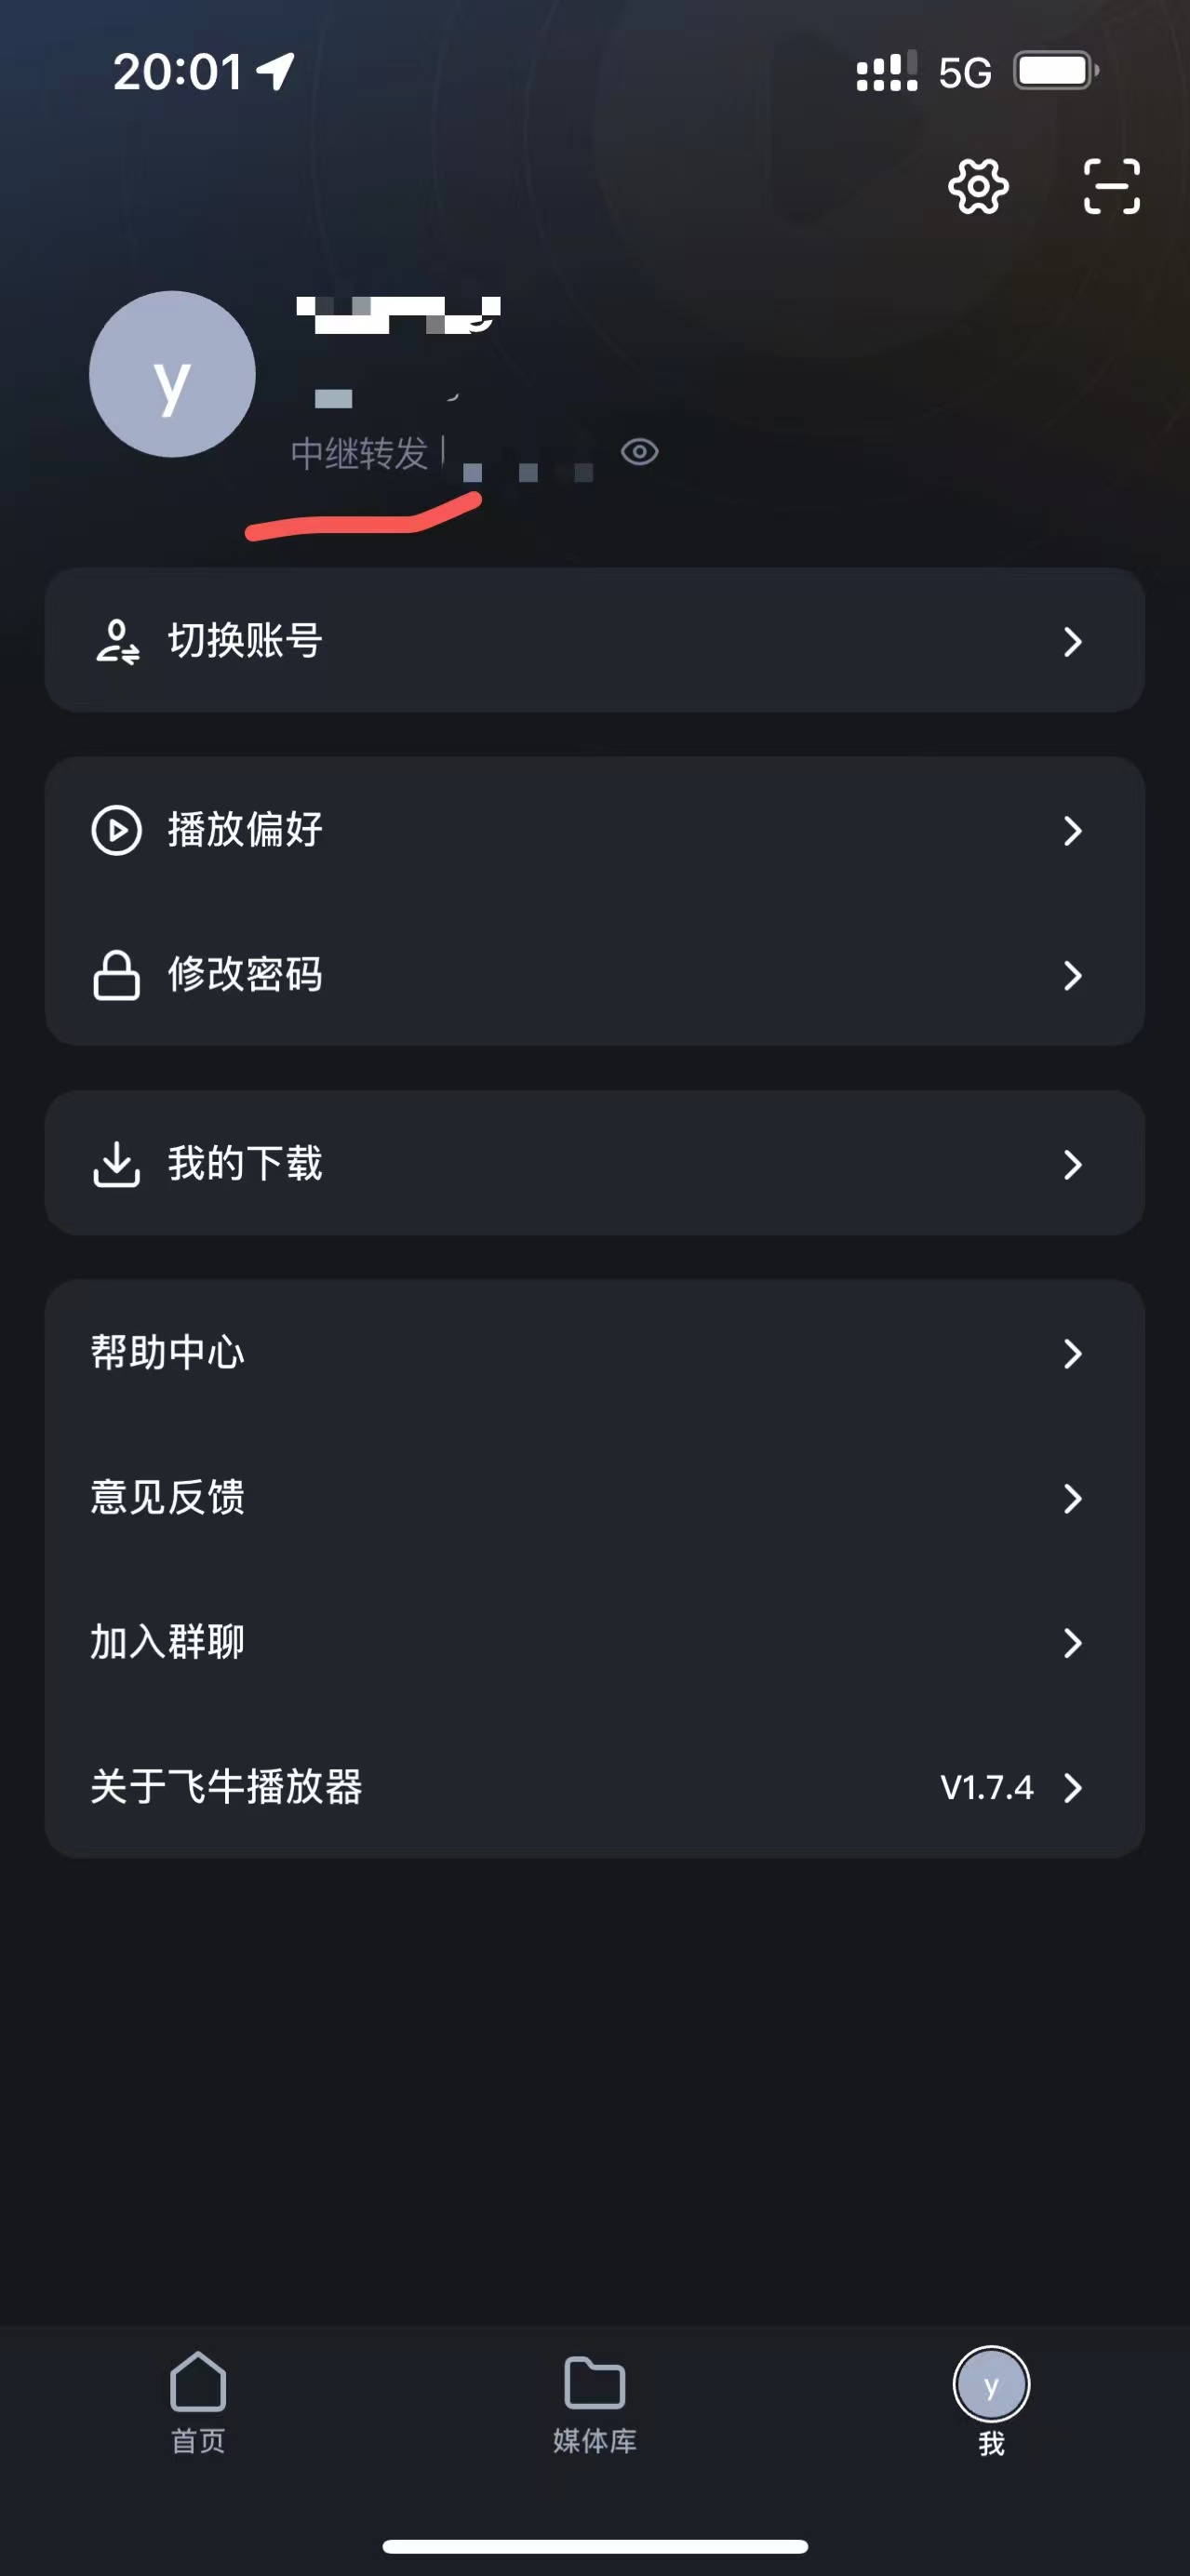Tap the 切换账号 account switch icon
The width and height of the screenshot is (1190, 2576).
tap(117, 641)
